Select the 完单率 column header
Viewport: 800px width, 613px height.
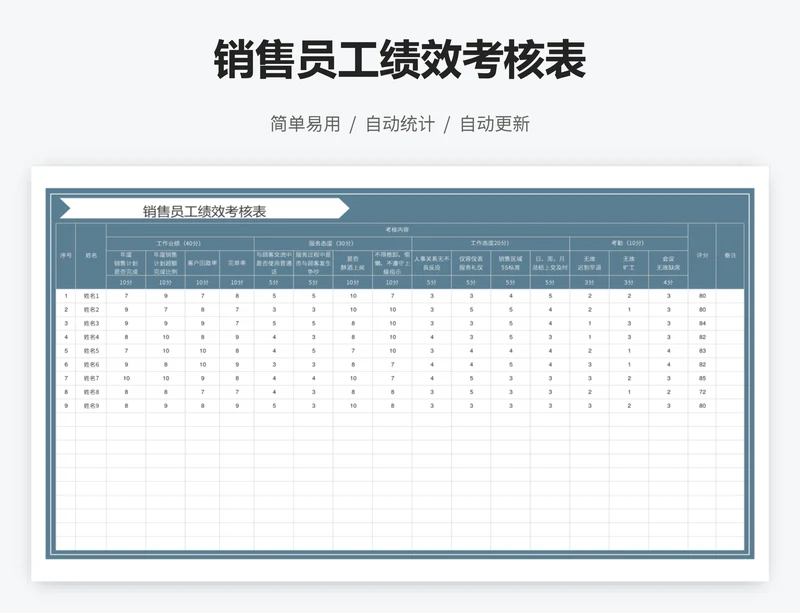pyautogui.click(x=237, y=263)
